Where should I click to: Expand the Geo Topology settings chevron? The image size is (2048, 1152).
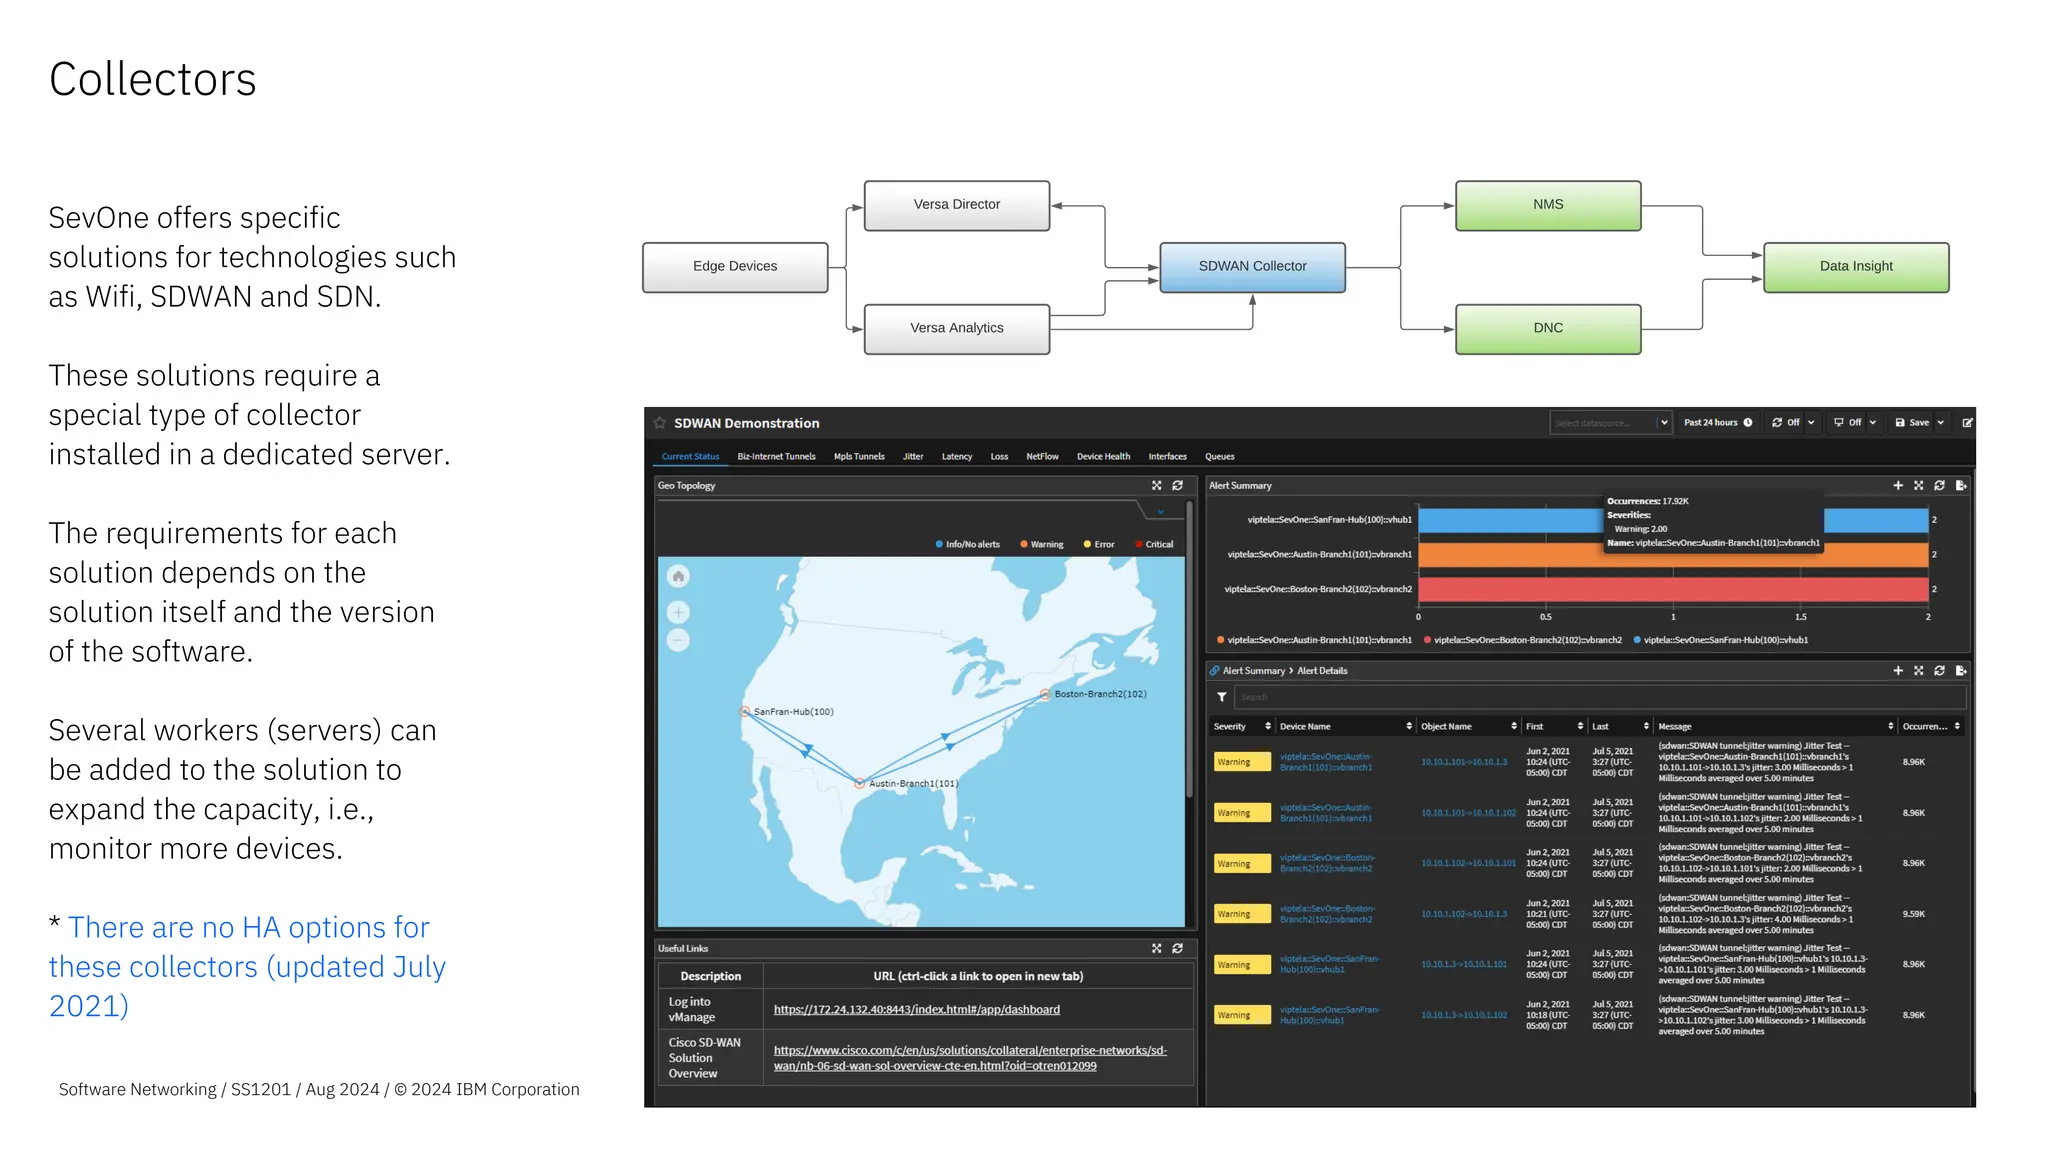pyautogui.click(x=1160, y=512)
